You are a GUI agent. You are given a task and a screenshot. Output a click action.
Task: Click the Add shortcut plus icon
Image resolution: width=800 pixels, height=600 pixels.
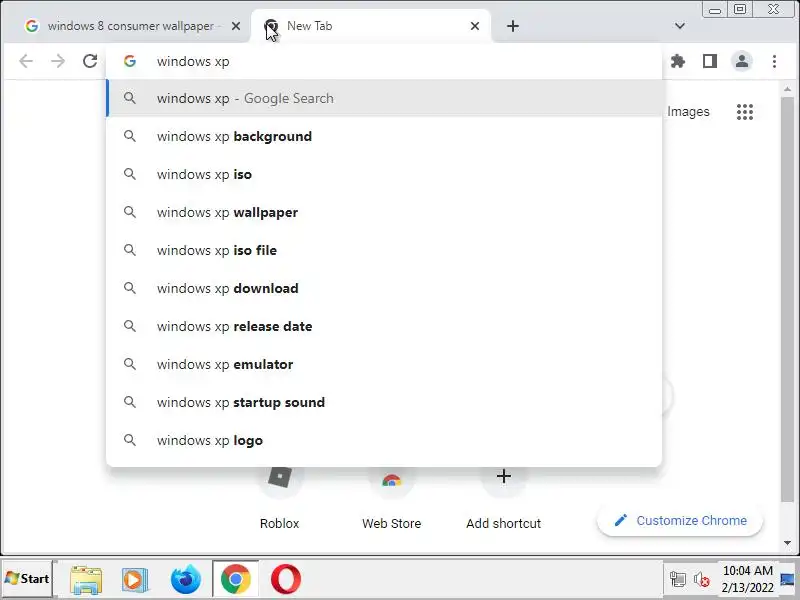point(504,477)
